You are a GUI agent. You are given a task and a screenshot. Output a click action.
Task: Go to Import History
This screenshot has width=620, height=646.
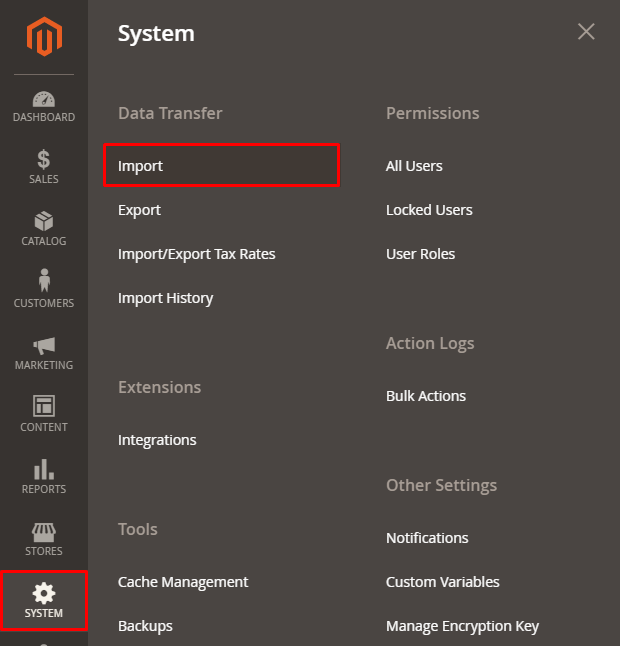(x=165, y=298)
